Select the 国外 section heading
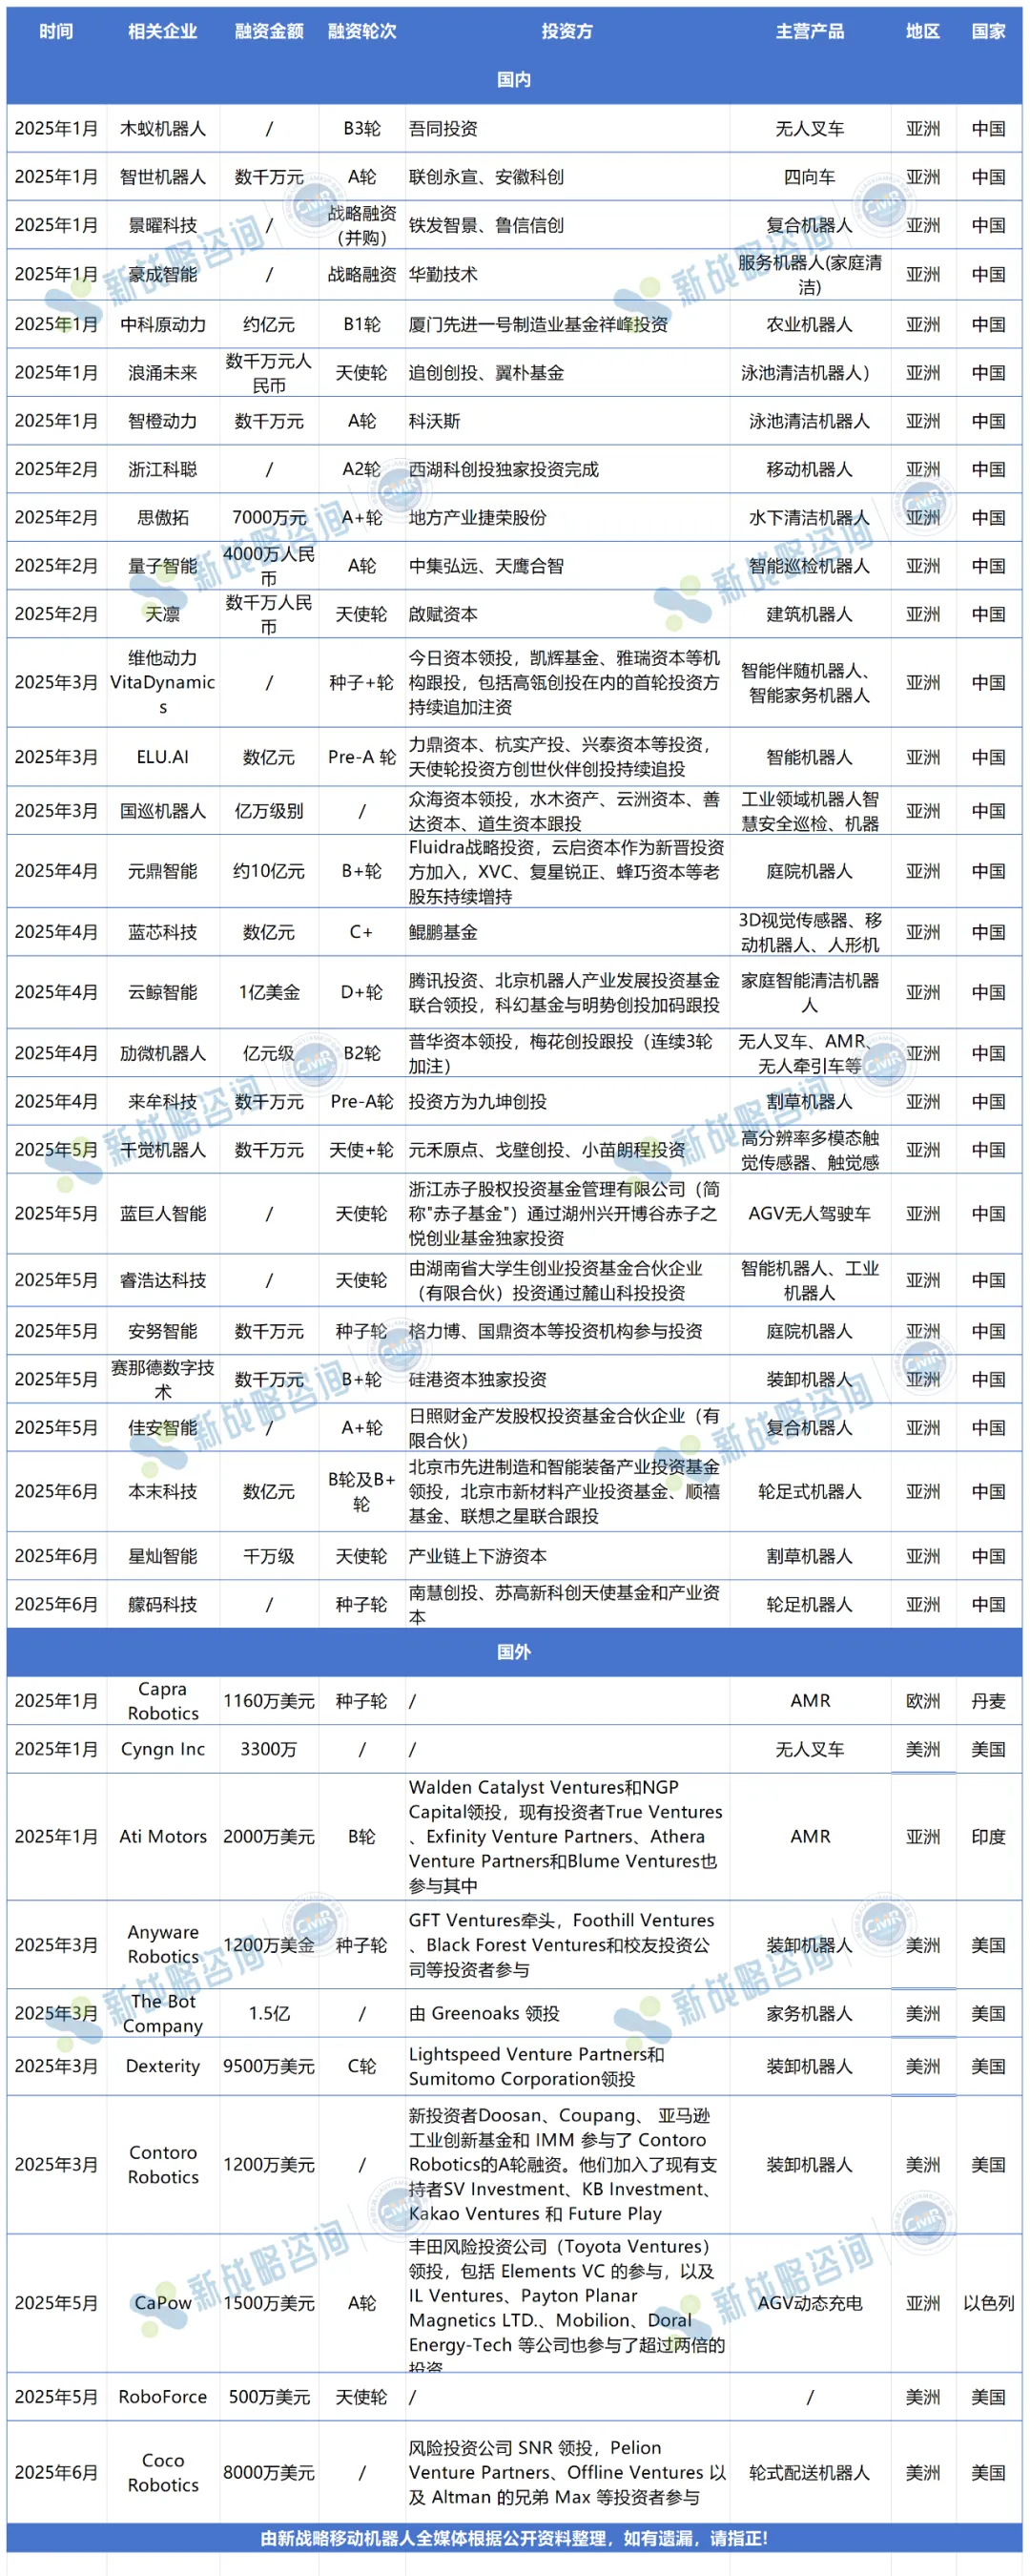 [x=514, y=1652]
